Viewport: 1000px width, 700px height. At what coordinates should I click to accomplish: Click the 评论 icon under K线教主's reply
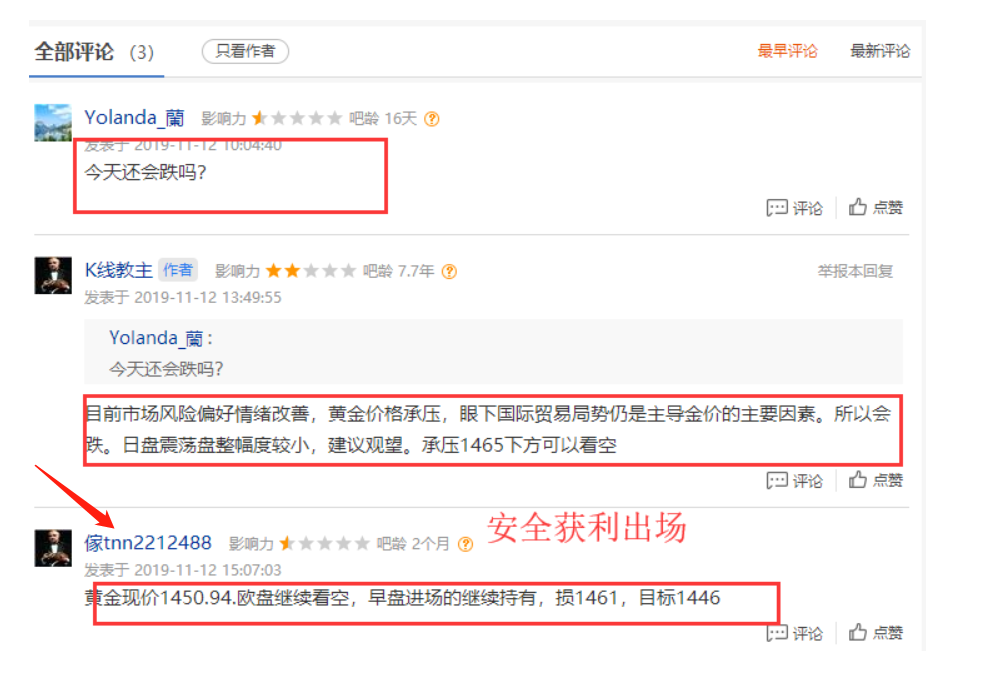click(794, 480)
